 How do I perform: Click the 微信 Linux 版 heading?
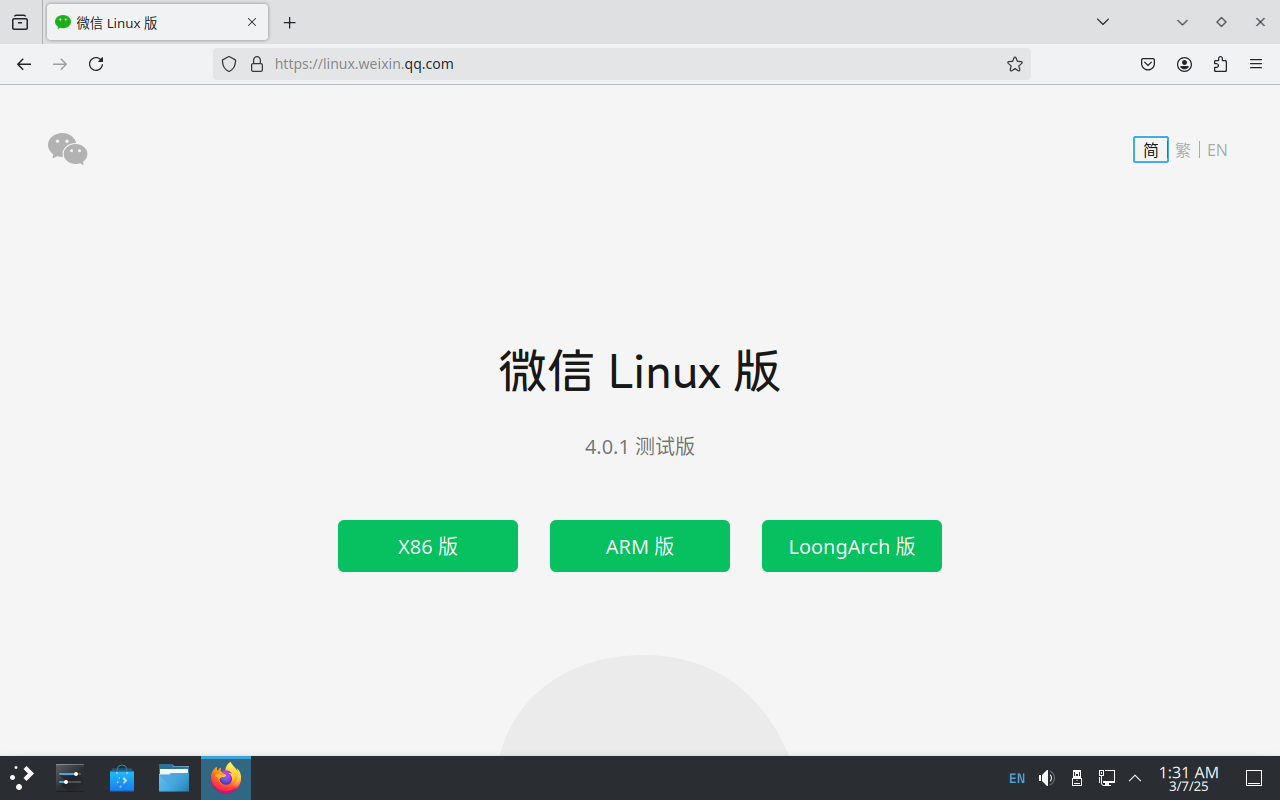click(x=640, y=372)
